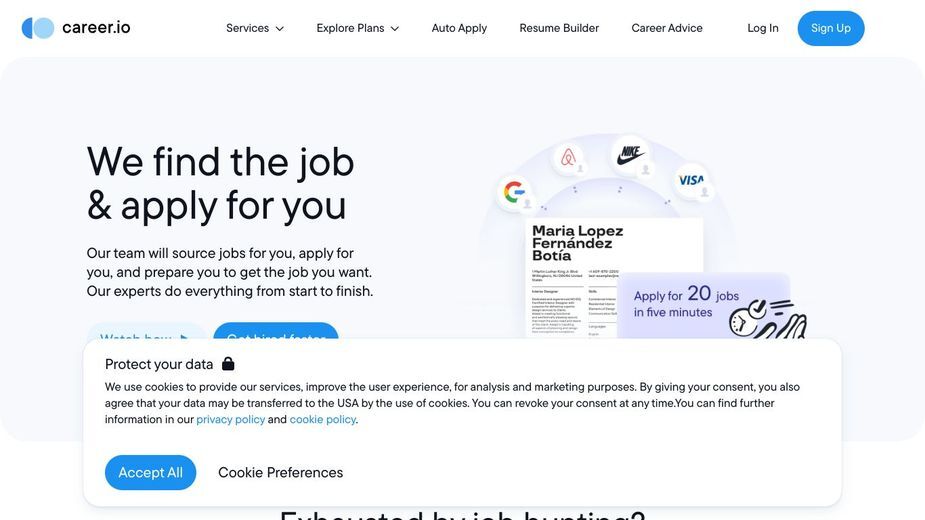Image resolution: width=925 pixels, height=520 pixels.
Task: Open the Career Advice menu item
Action: click(667, 28)
